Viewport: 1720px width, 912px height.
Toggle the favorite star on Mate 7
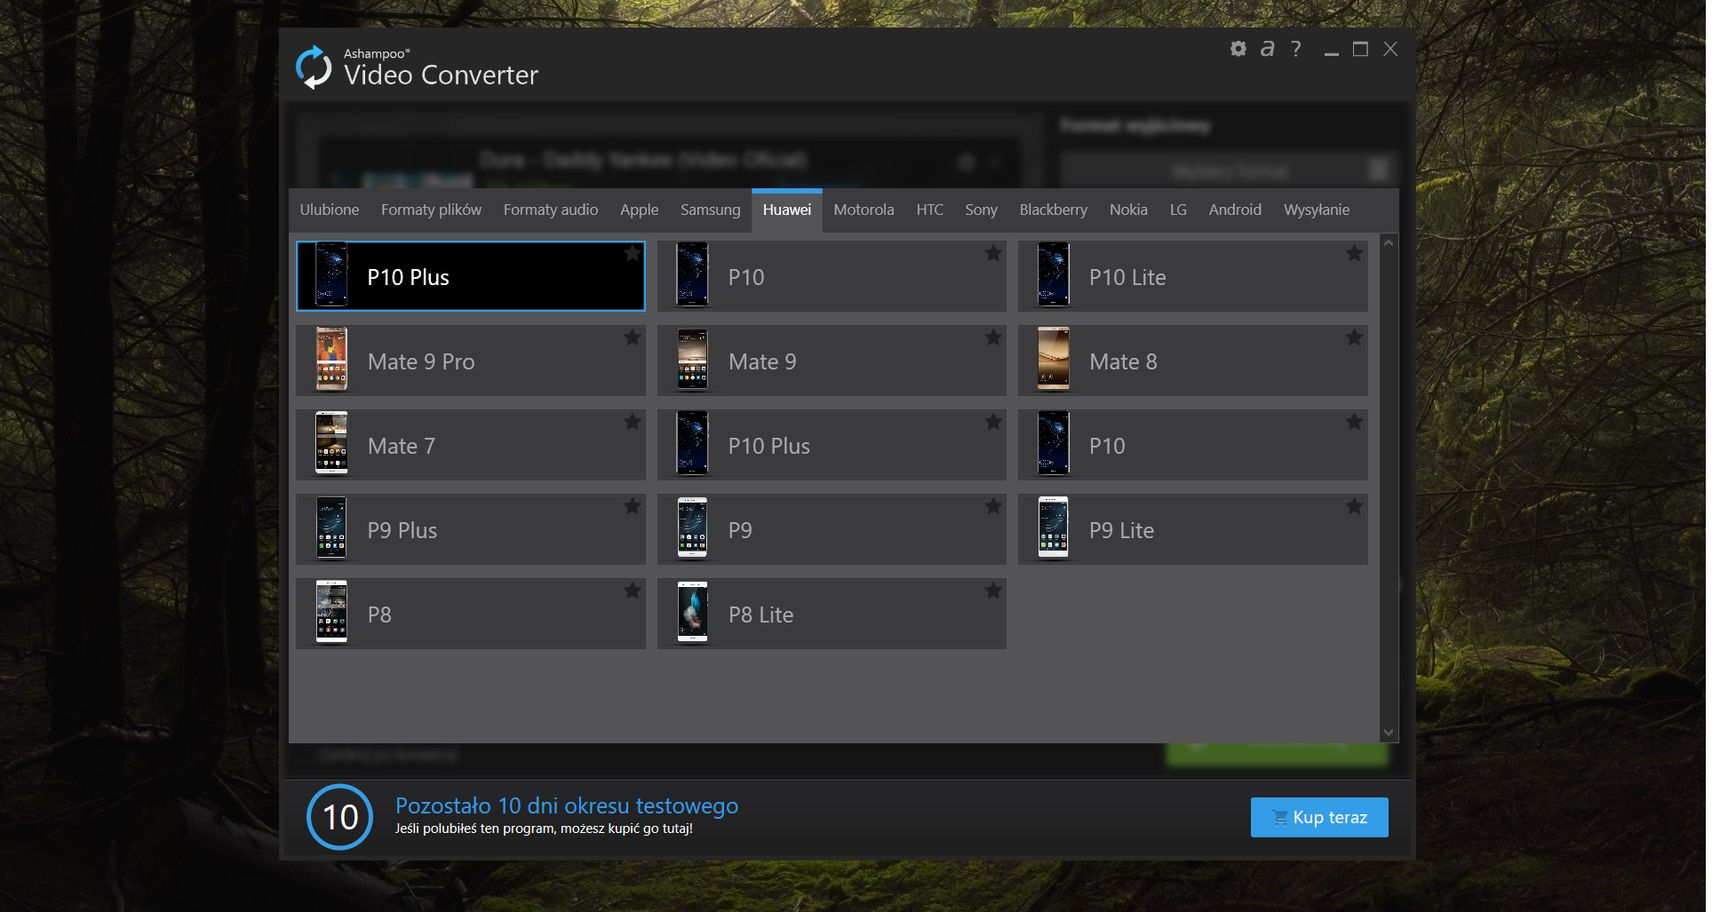632,422
